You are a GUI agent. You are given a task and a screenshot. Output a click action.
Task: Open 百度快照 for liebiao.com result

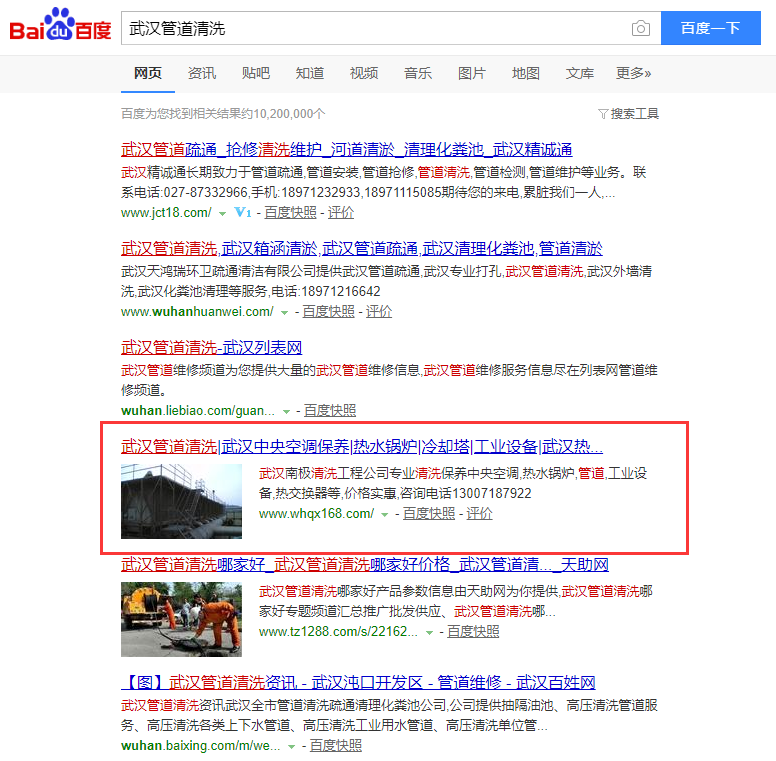tap(330, 411)
